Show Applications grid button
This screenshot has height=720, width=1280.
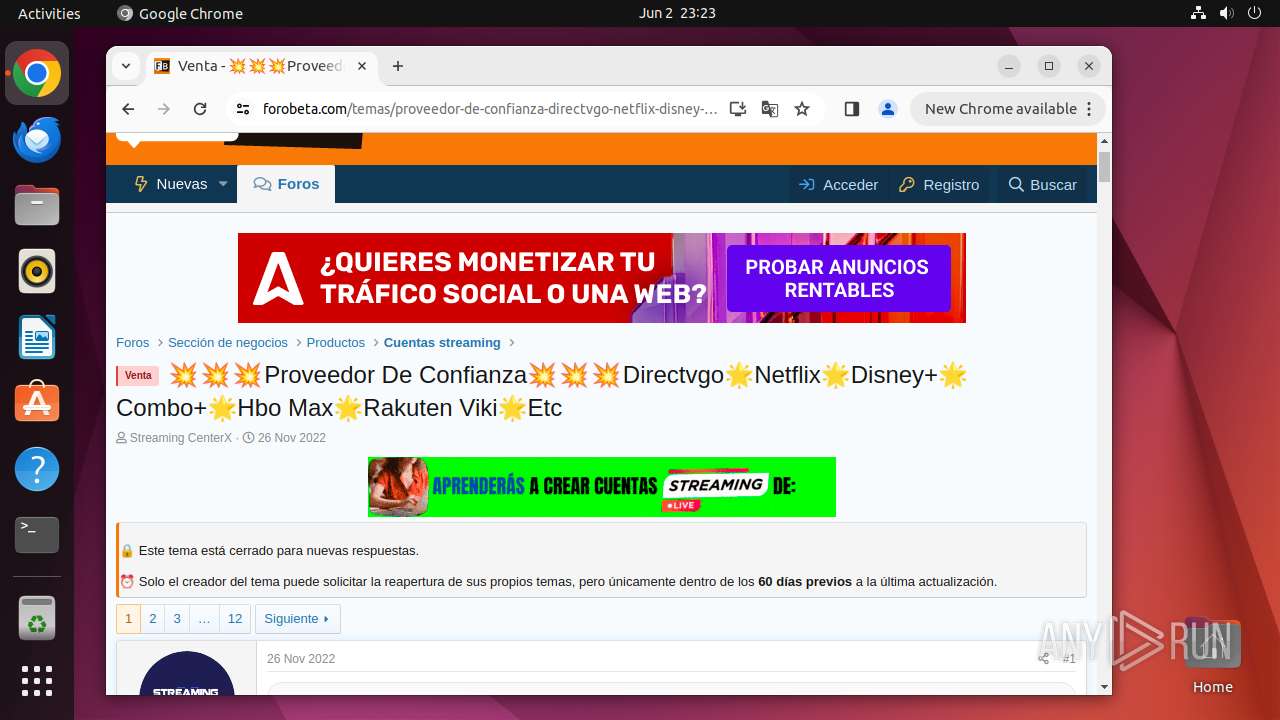[x=37, y=681]
